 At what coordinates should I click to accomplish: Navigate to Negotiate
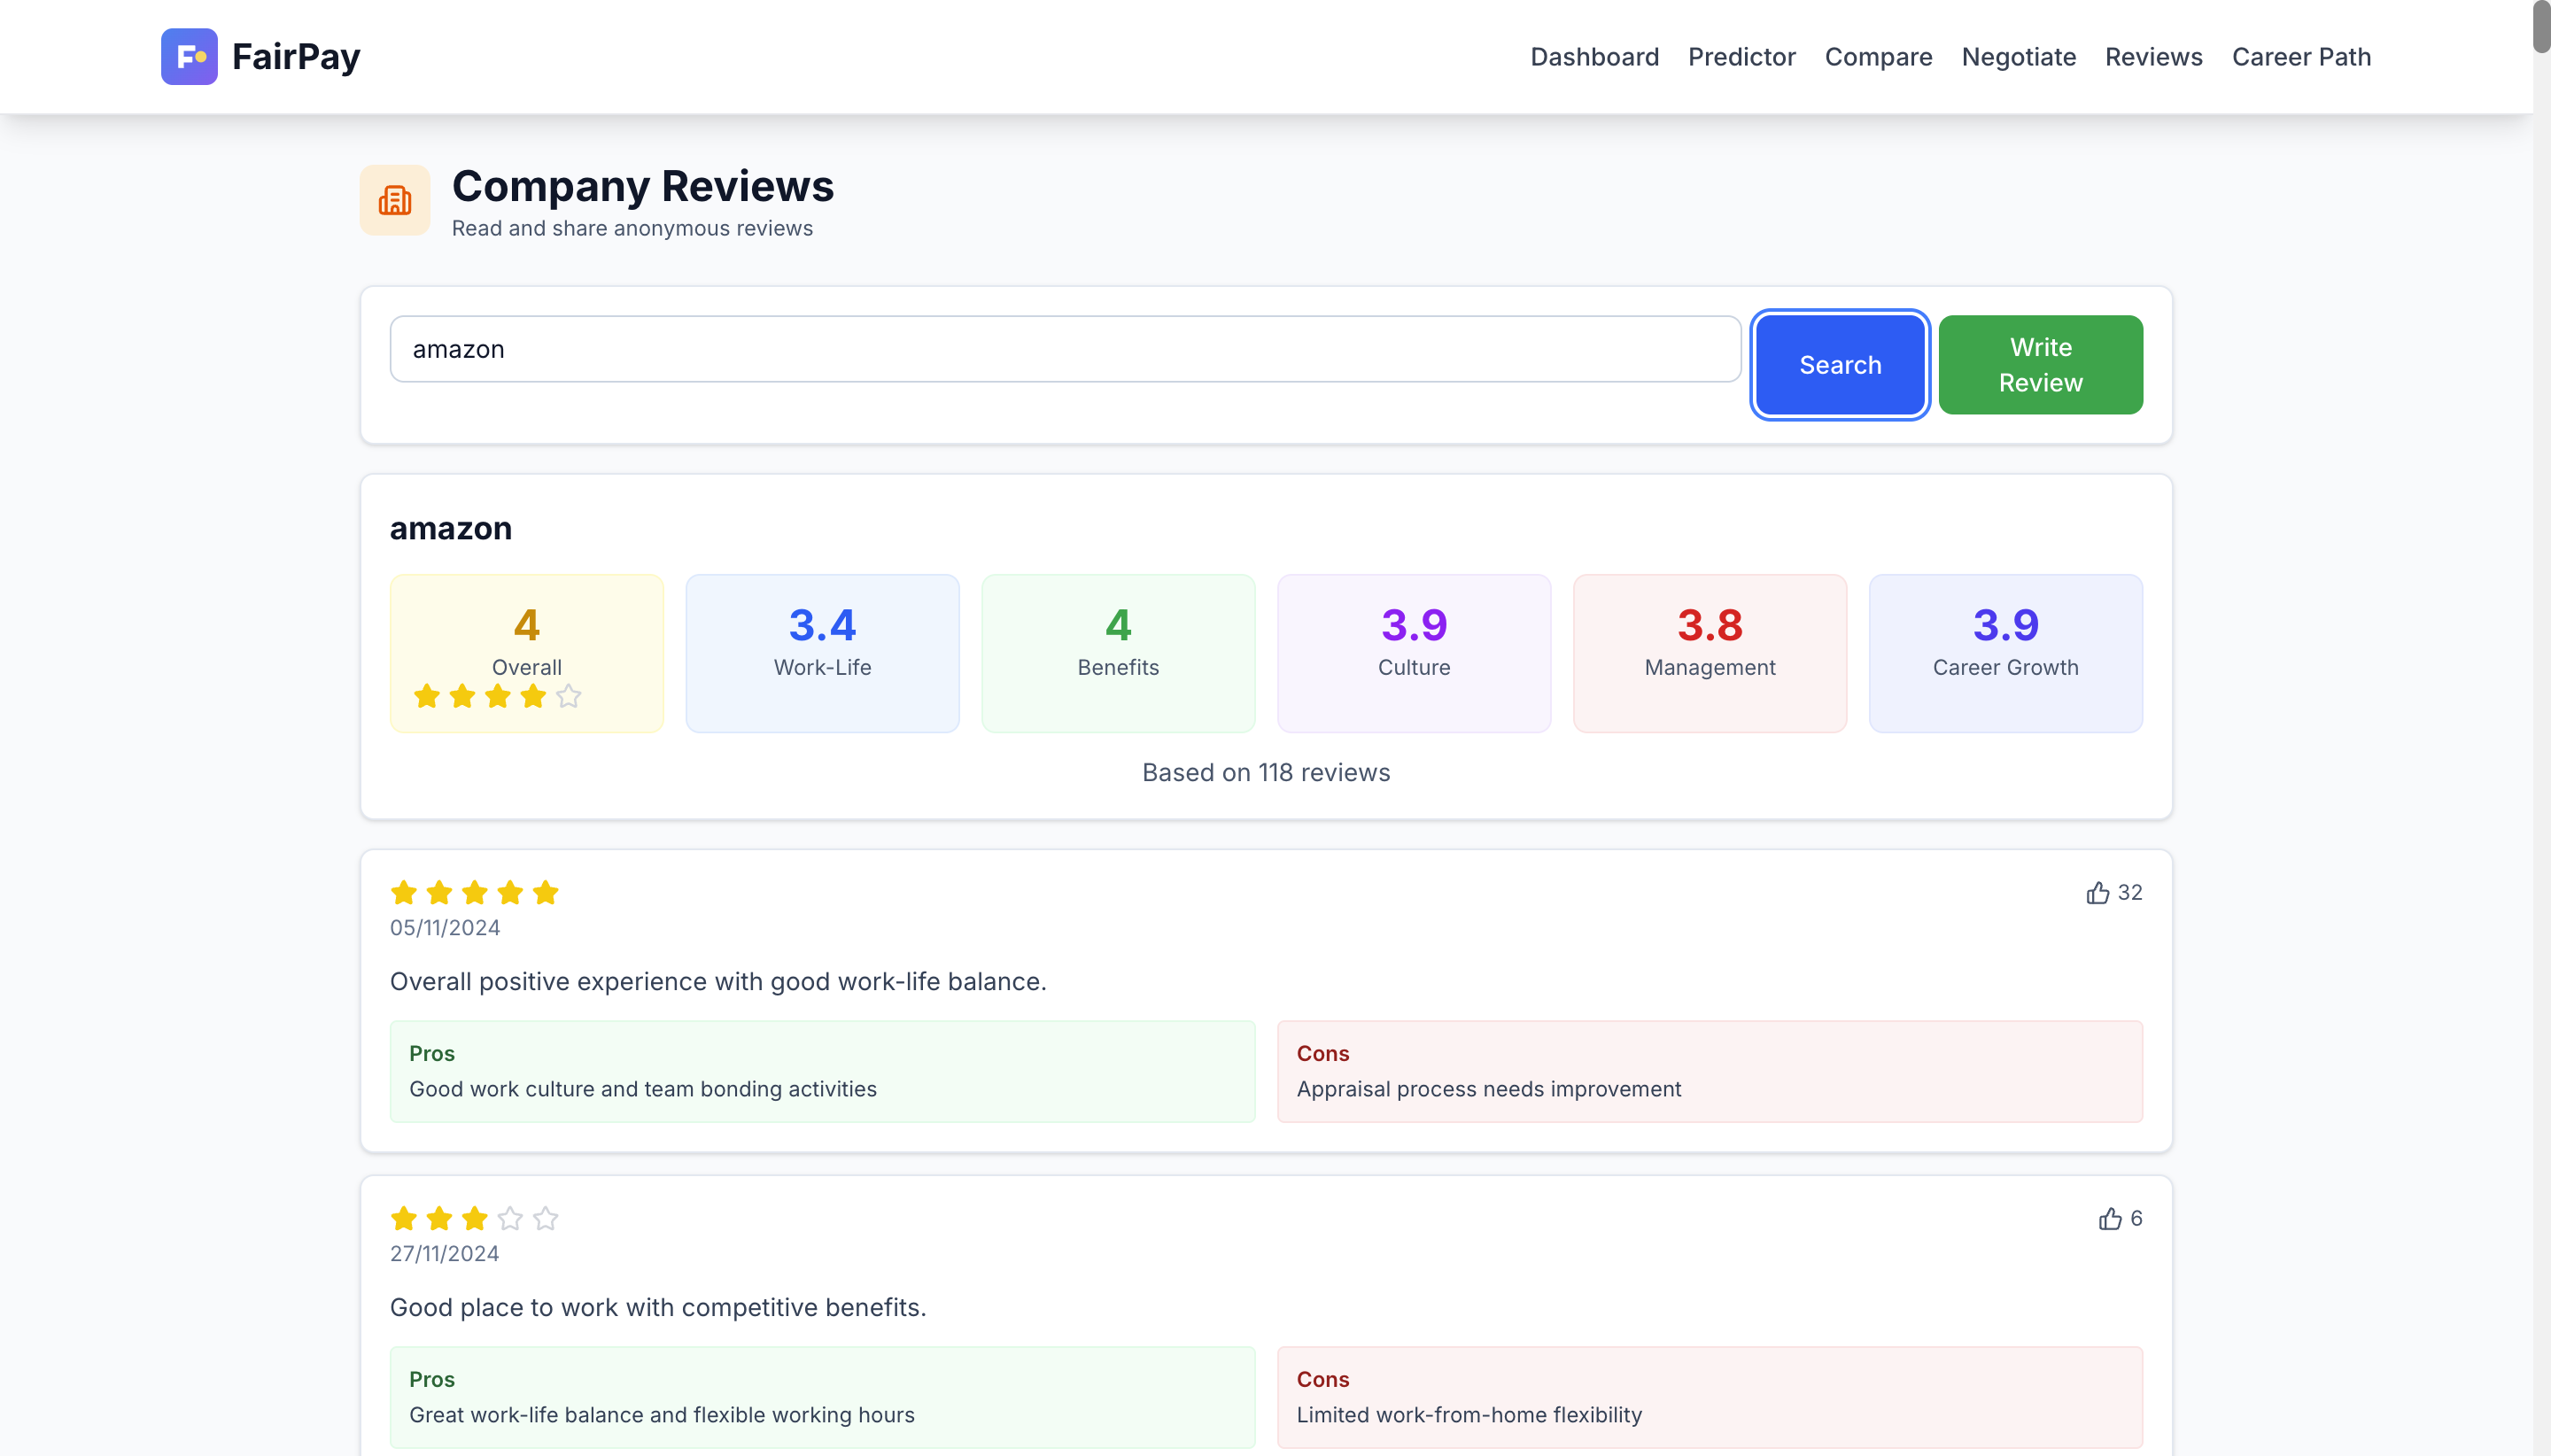[2018, 57]
